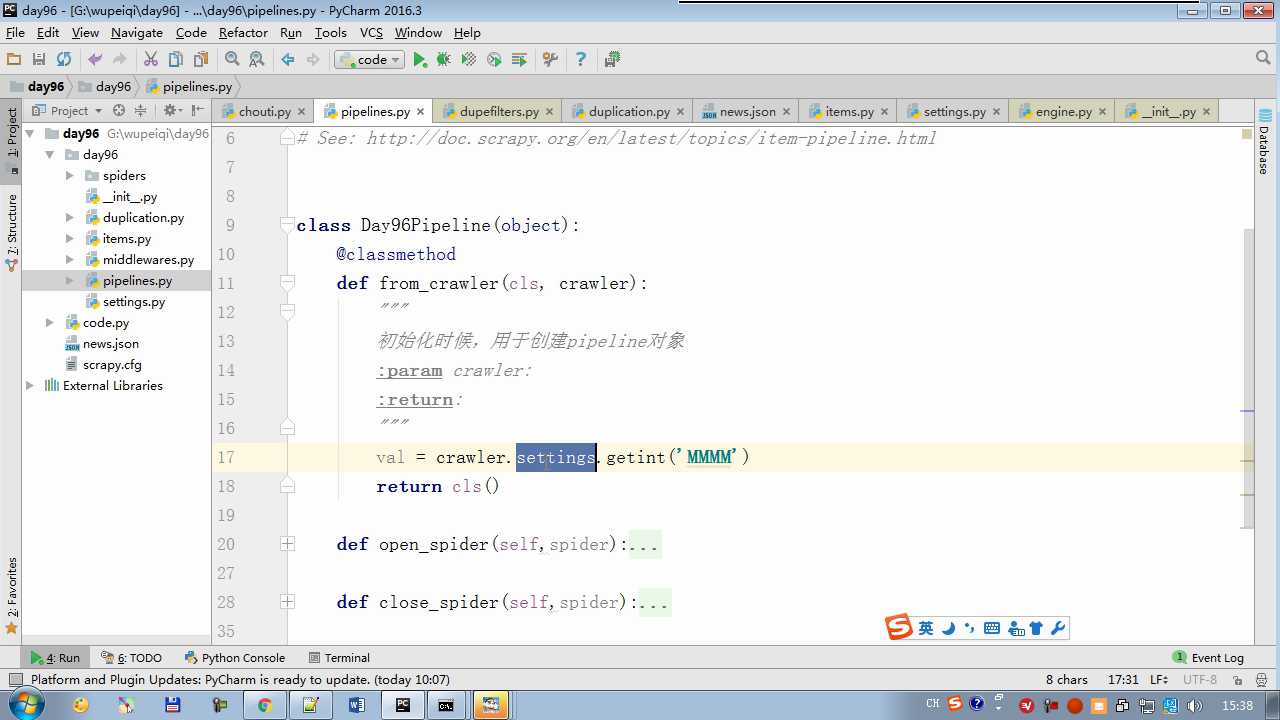Collapse All in the Project panel
Screen dimensions: 1280x720
pos(140,111)
